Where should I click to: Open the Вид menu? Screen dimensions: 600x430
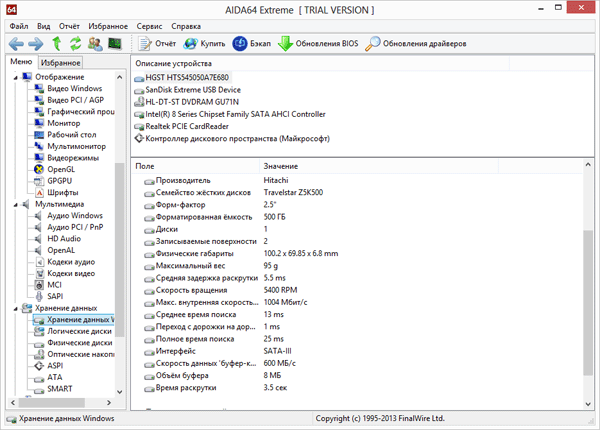(x=44, y=26)
